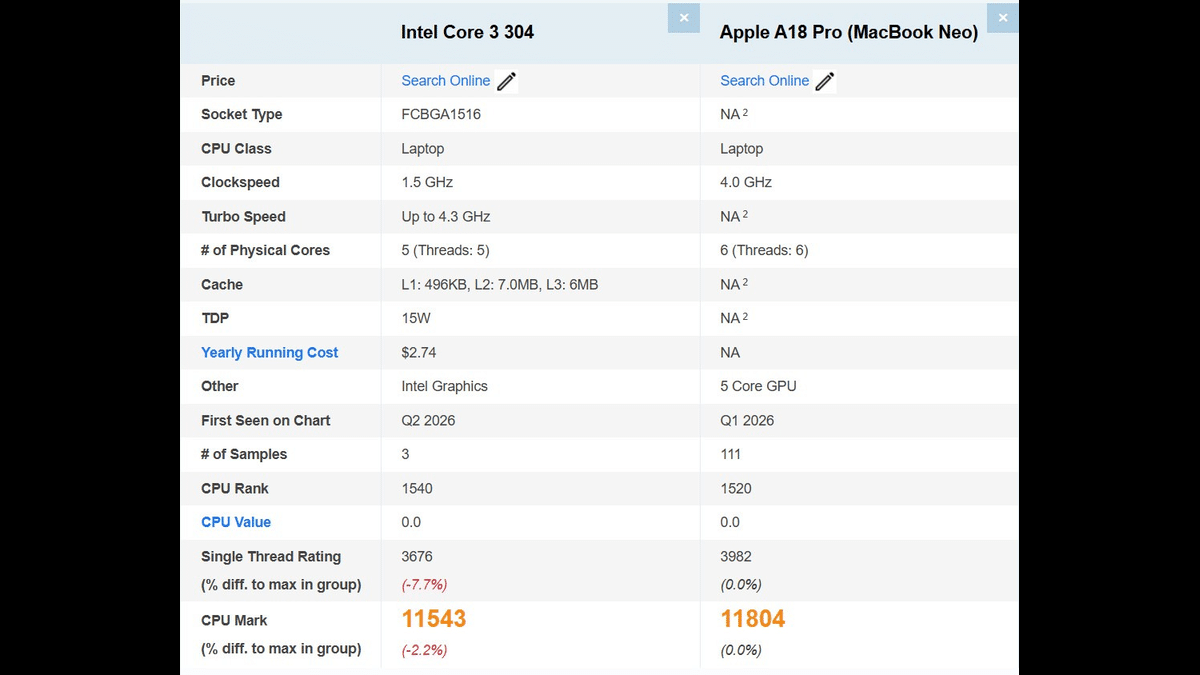This screenshot has height=675, width=1200.
Task: Click the CPU Class row label
Action: coord(236,149)
